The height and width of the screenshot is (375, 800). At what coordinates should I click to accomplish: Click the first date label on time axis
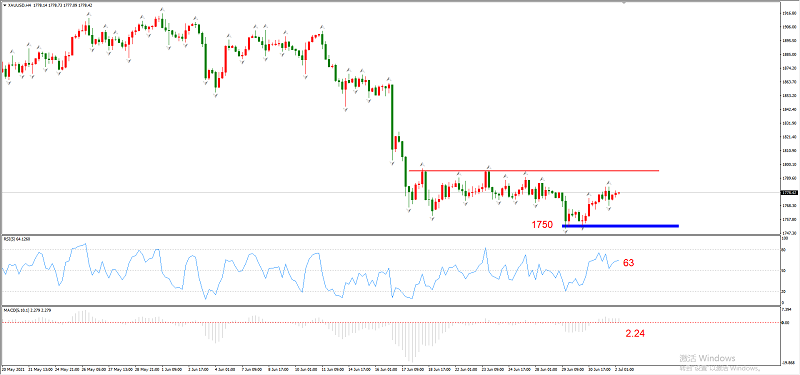(13, 368)
